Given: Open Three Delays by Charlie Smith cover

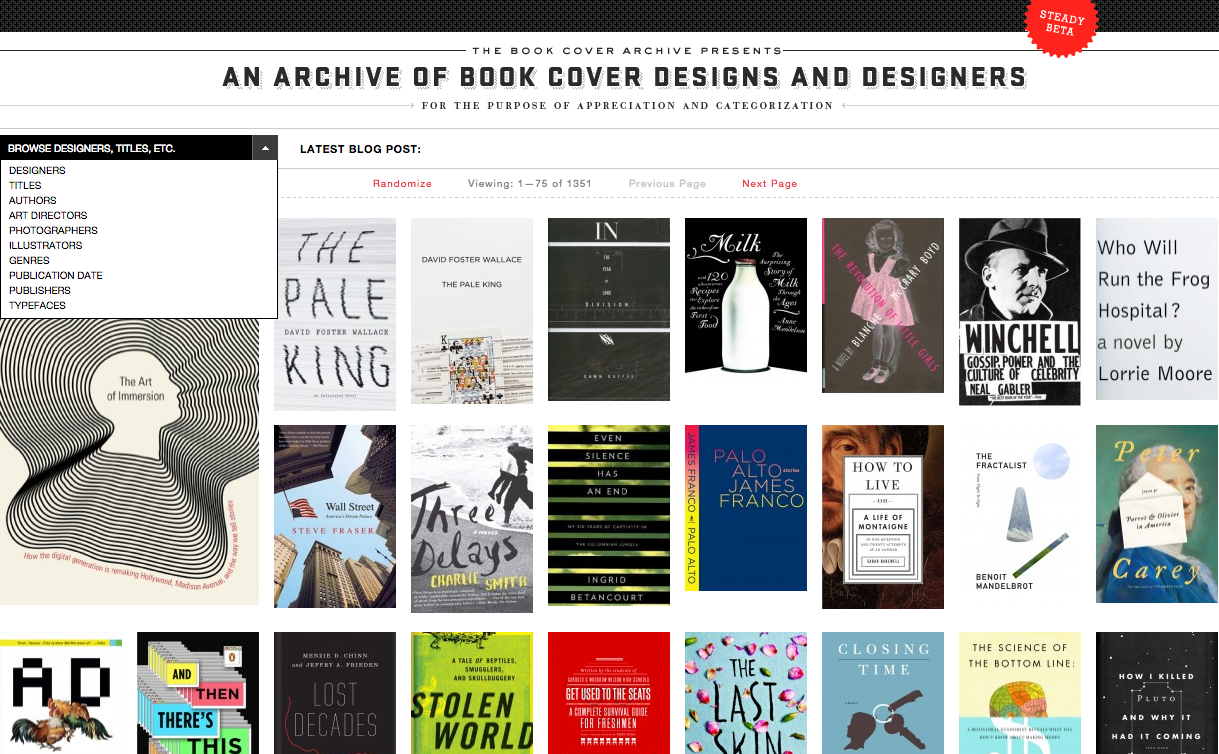Looking at the screenshot, I should click(x=472, y=518).
